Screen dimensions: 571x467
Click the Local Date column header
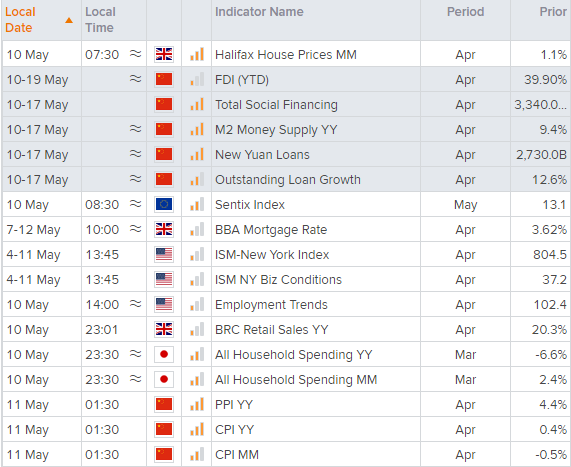coord(20,20)
